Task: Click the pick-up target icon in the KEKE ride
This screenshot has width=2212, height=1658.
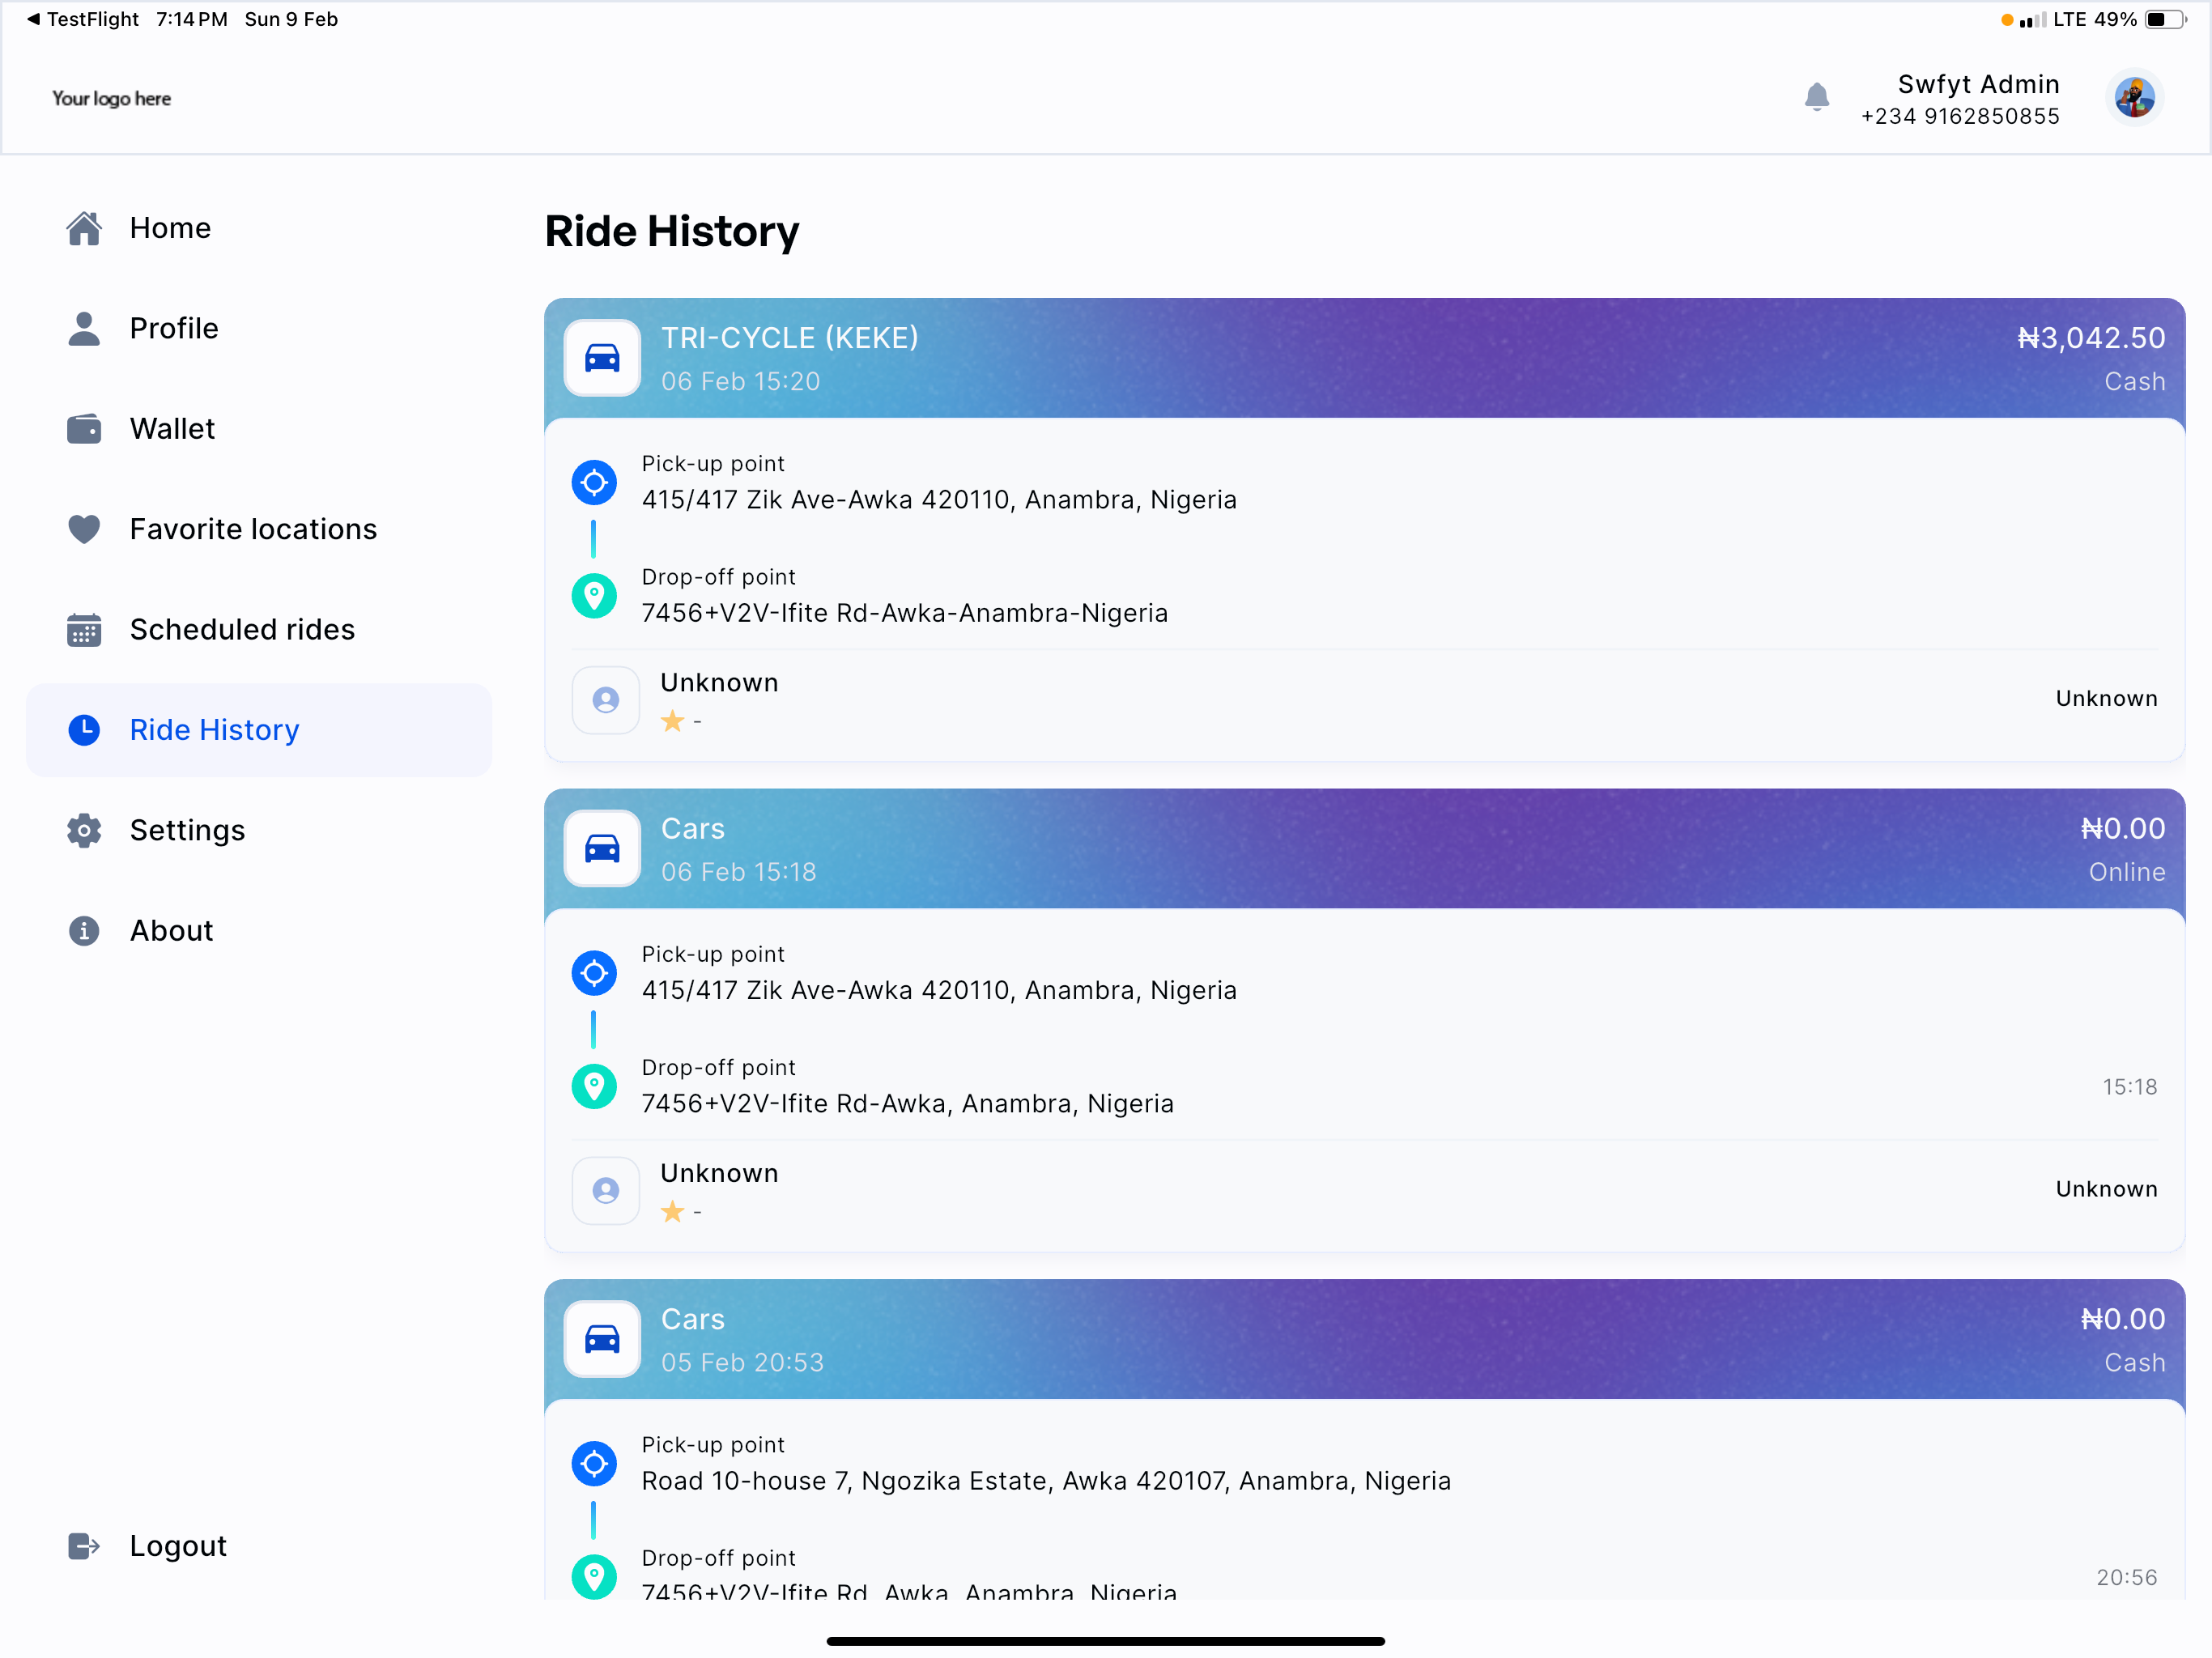Action: tap(594, 483)
